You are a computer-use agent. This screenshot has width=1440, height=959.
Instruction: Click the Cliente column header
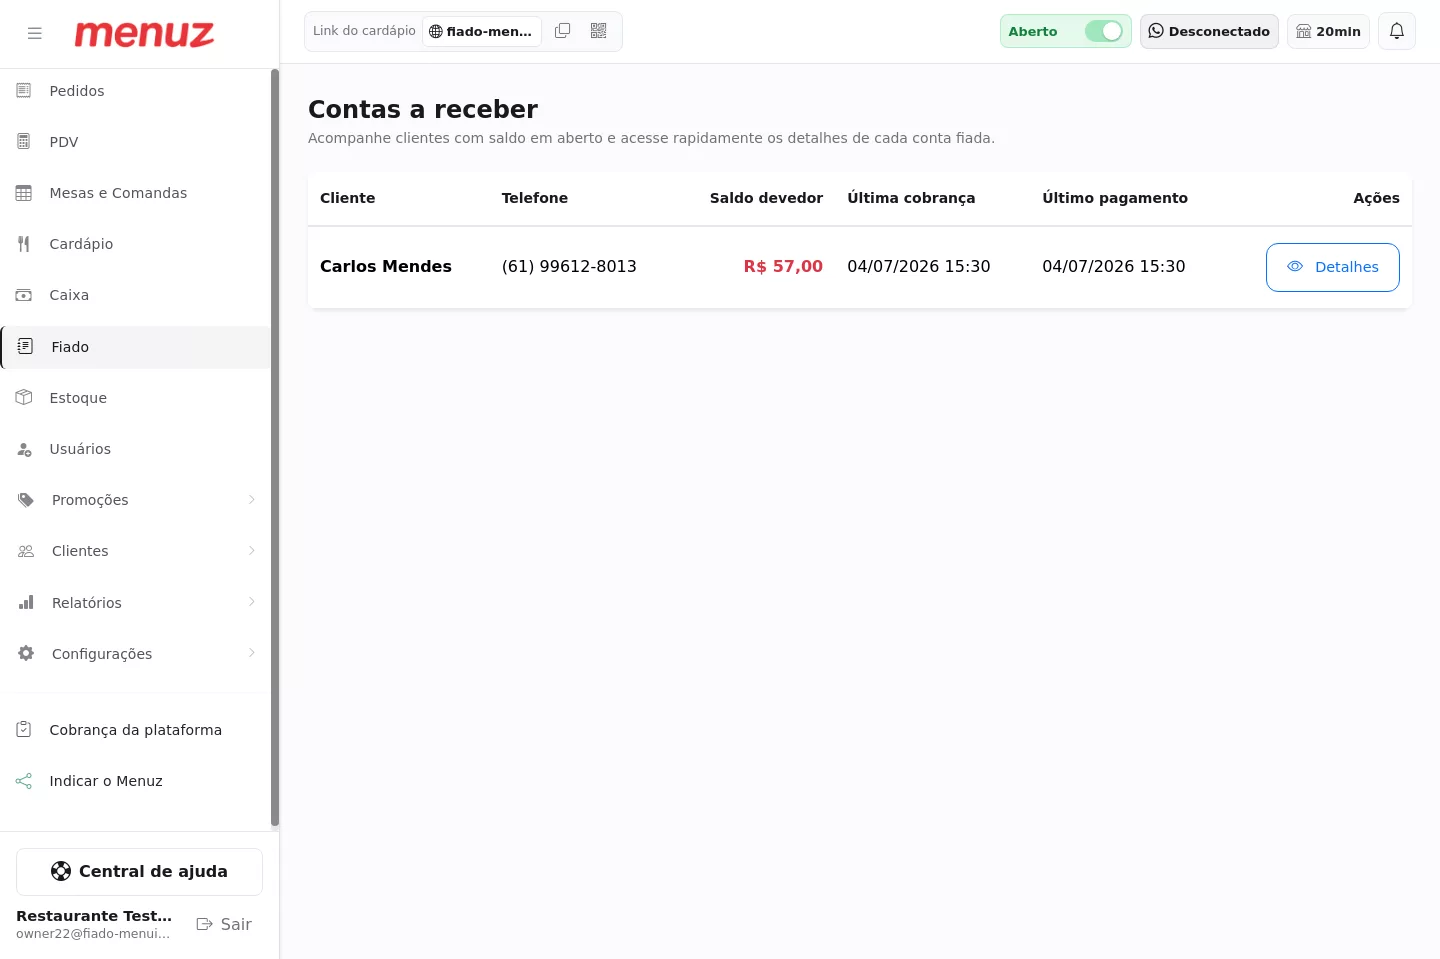[x=347, y=198]
